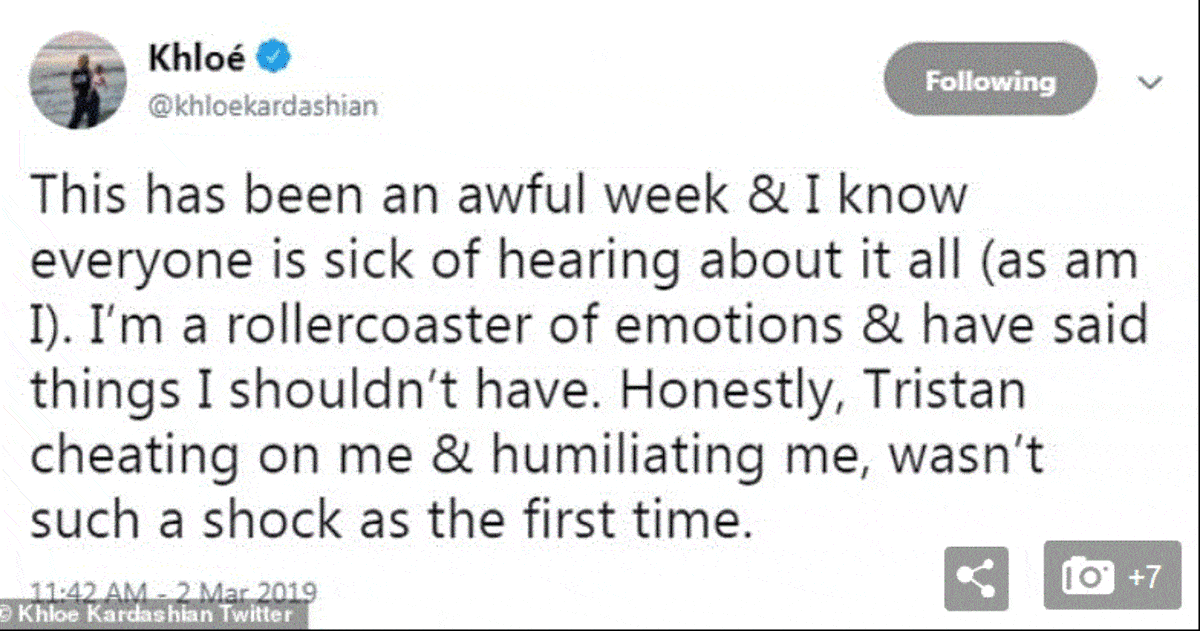Click the tweet line starting "This has been"
The width and height of the screenshot is (1200, 631).
[x=498, y=196]
